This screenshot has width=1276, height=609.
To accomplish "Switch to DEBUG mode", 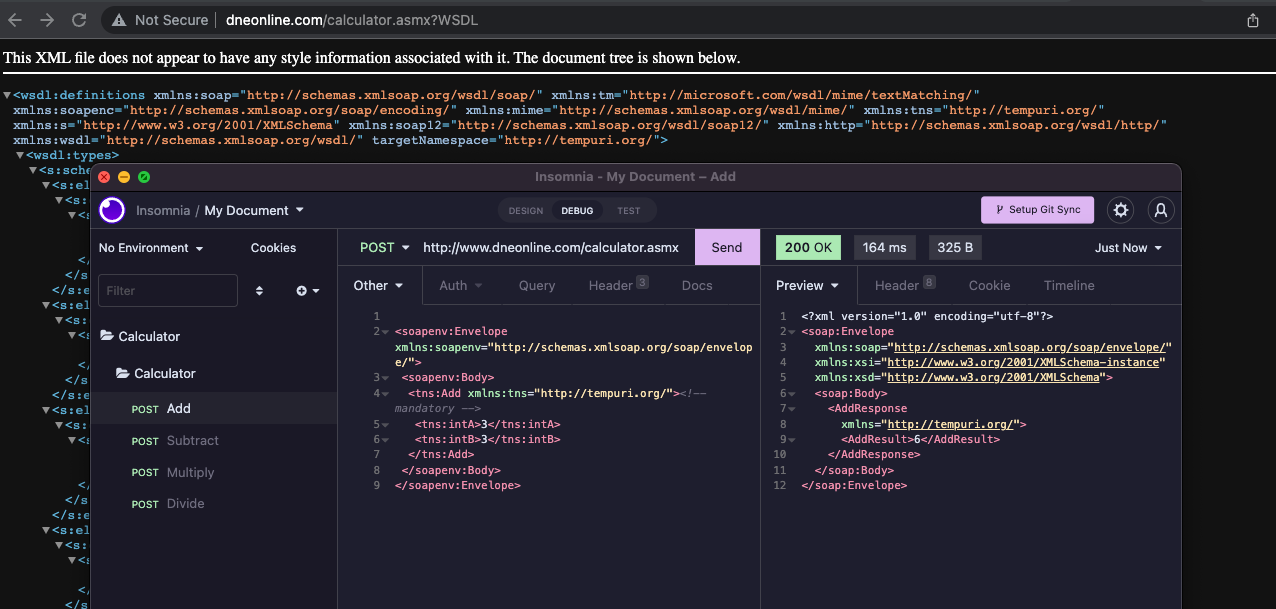I will [577, 211].
